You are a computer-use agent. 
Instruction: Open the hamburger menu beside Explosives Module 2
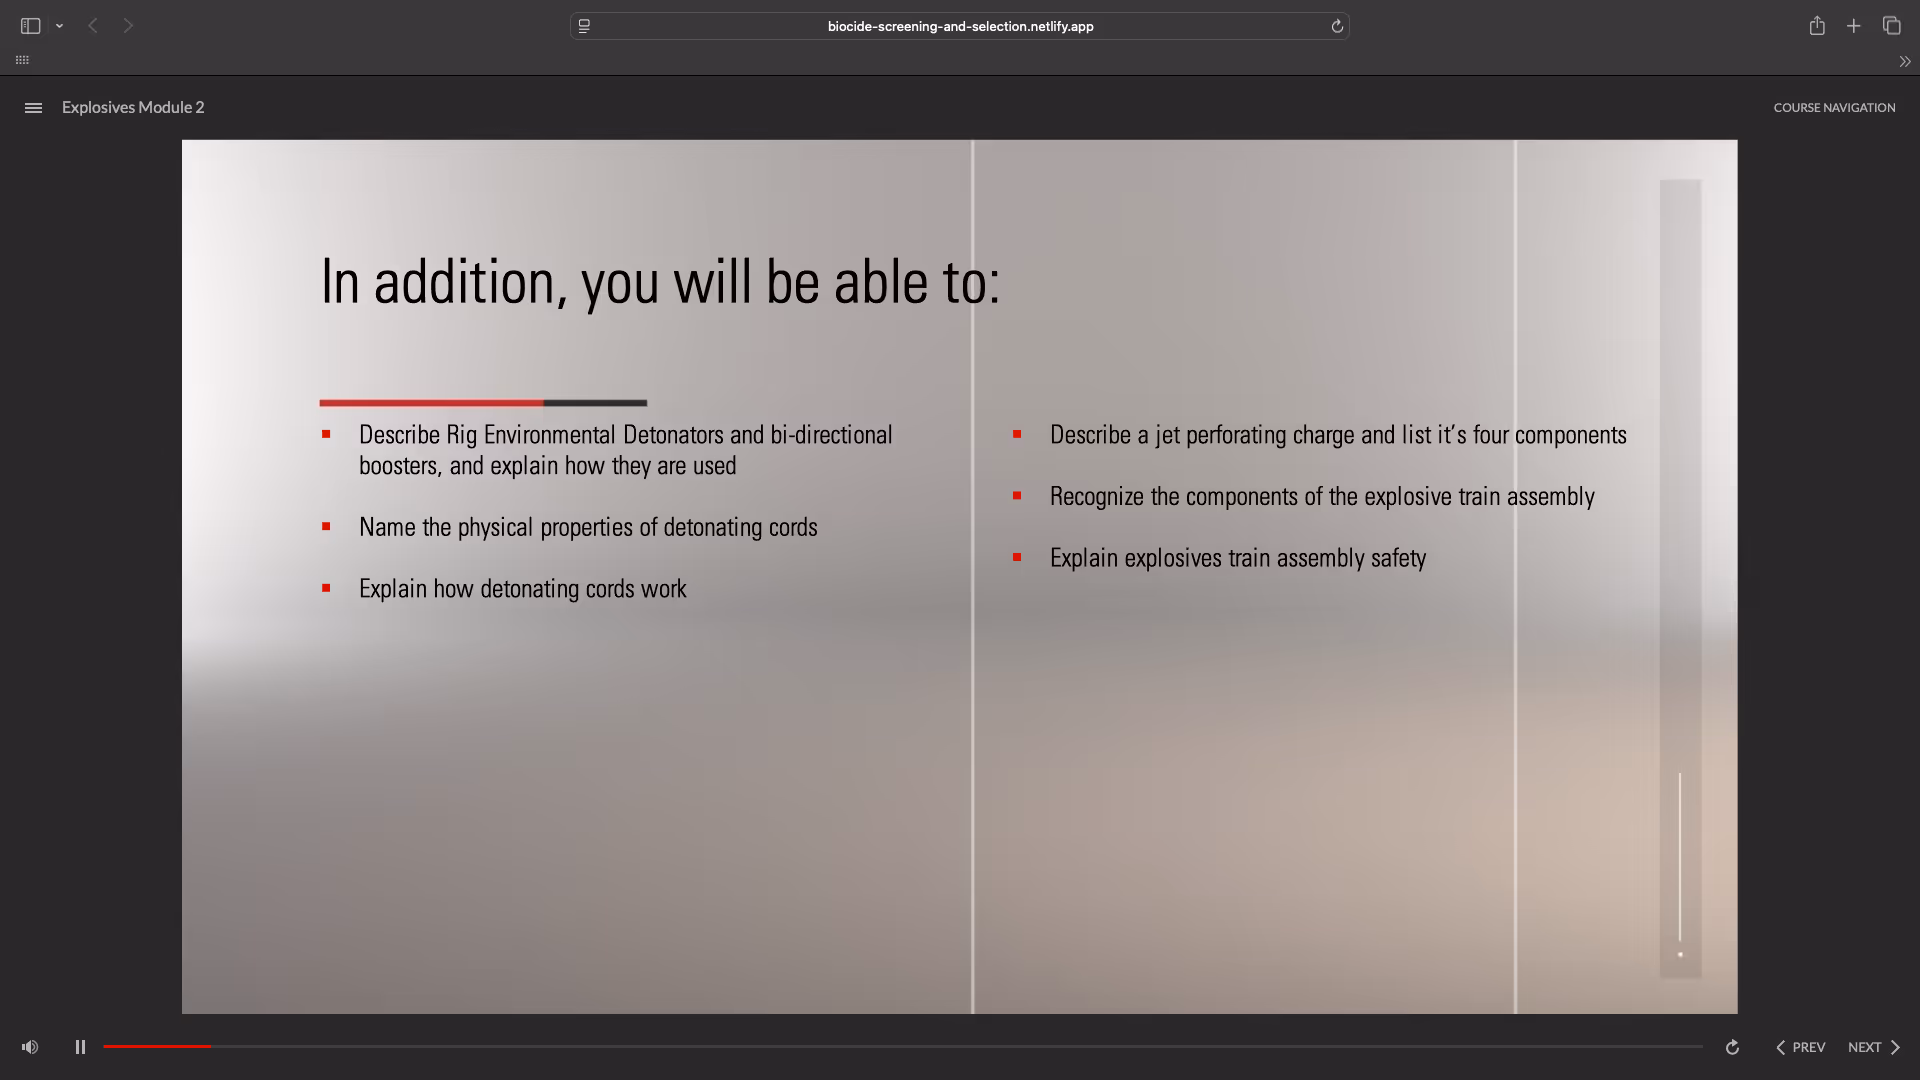(33, 108)
